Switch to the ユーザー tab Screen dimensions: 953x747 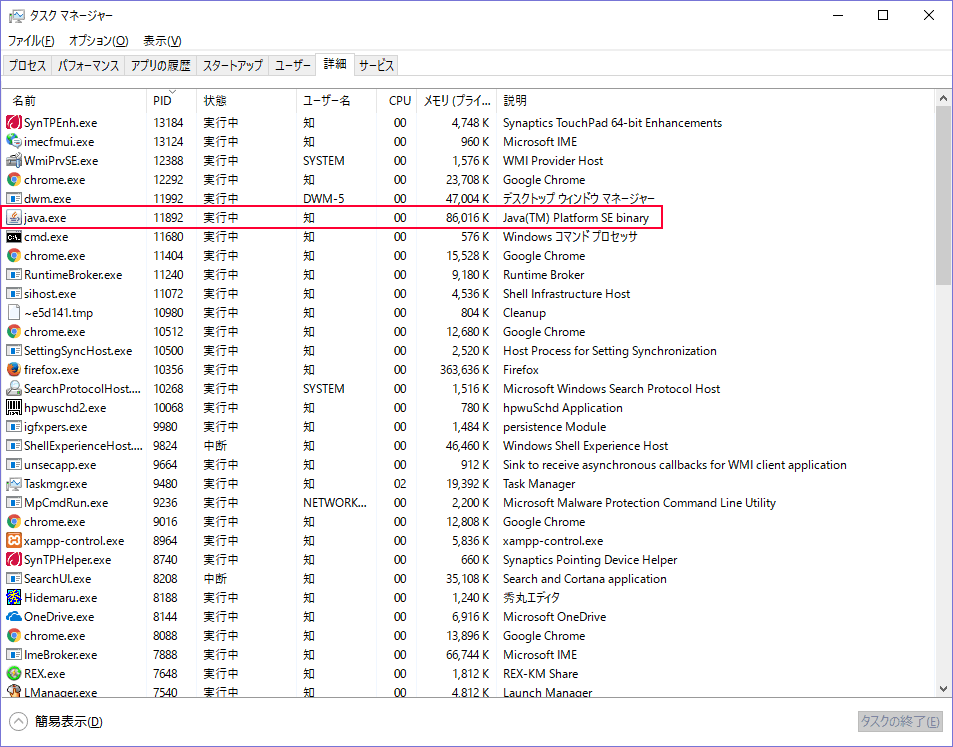[293, 66]
